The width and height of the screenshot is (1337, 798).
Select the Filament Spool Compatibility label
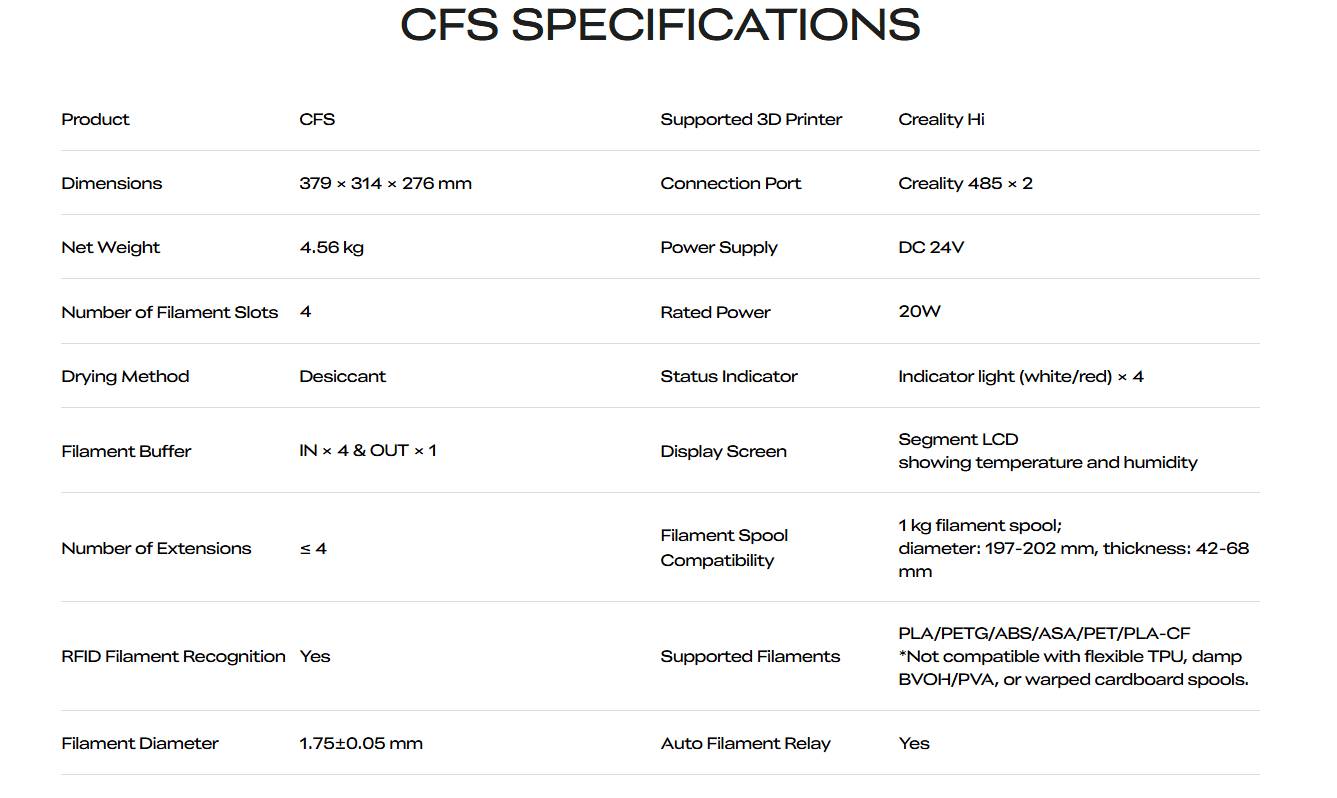click(x=724, y=548)
